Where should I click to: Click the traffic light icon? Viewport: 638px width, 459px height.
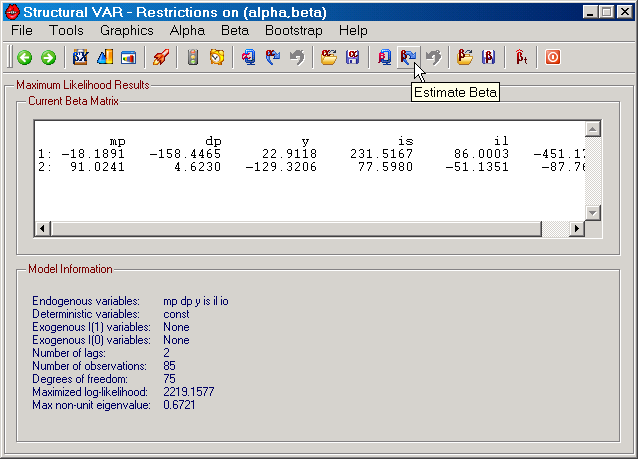click(193, 57)
